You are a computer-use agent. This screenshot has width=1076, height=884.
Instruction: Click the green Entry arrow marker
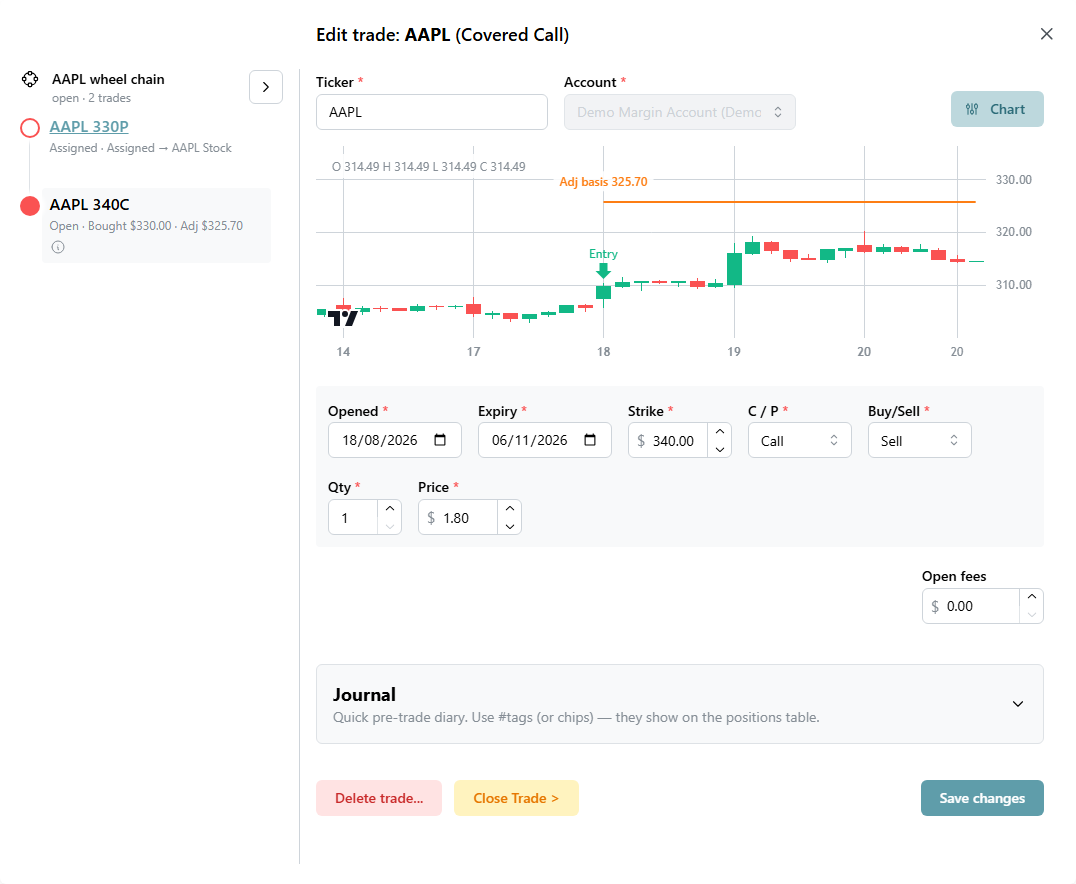point(603,270)
